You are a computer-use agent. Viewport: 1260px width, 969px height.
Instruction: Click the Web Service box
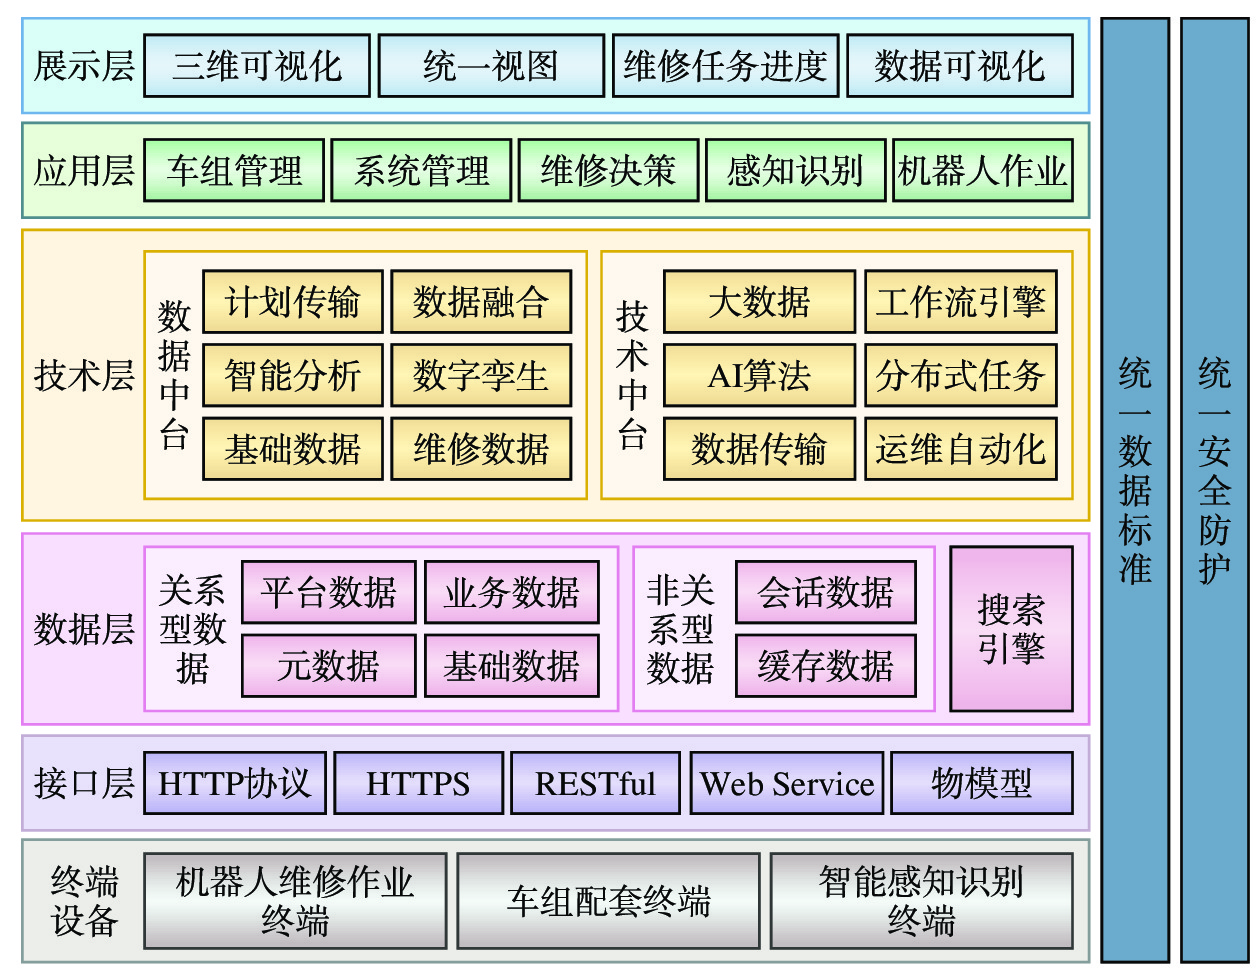[787, 783]
